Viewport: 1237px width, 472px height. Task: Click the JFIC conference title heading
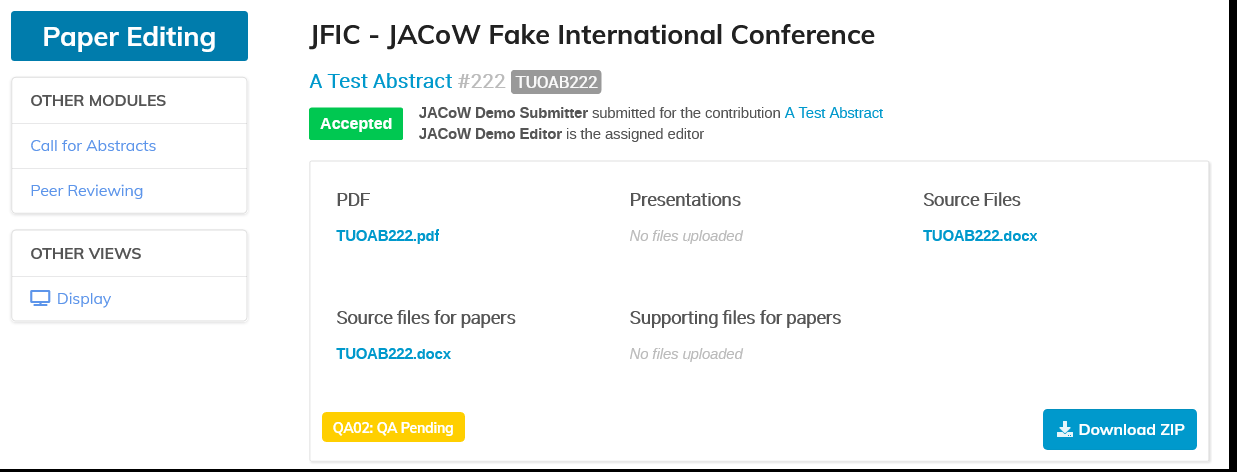click(x=592, y=36)
